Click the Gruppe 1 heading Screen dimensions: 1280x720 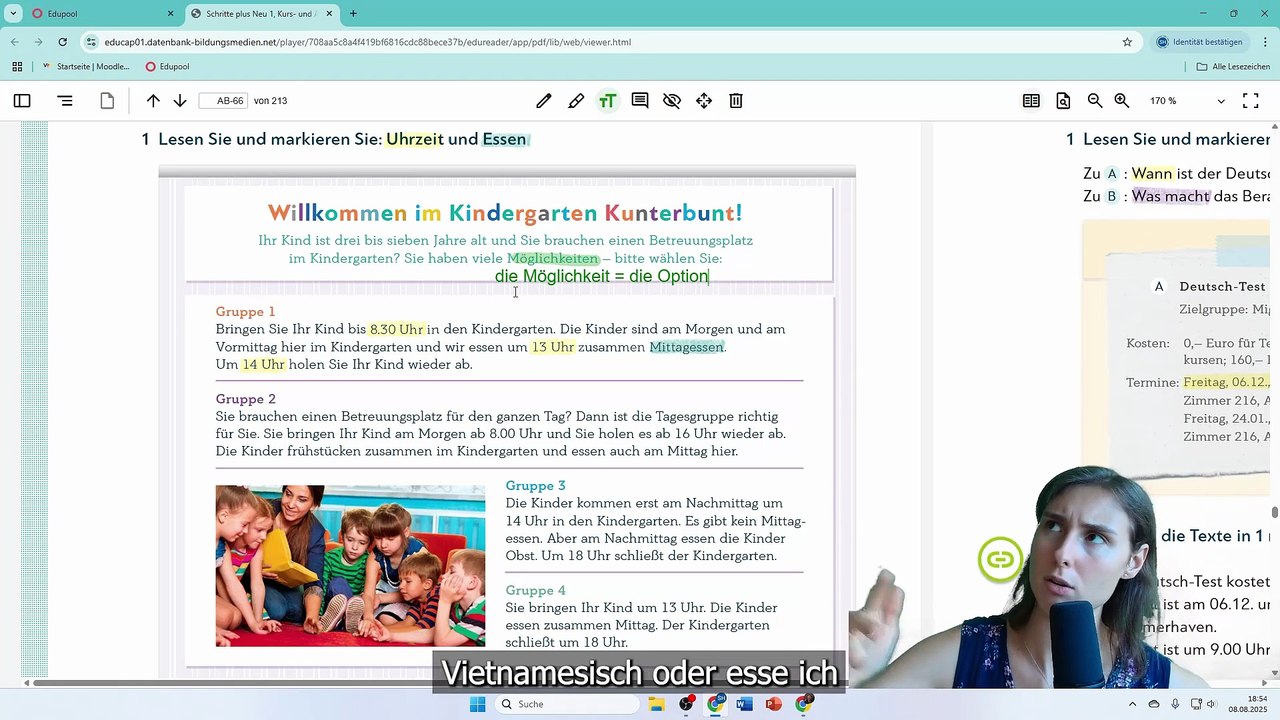(245, 312)
